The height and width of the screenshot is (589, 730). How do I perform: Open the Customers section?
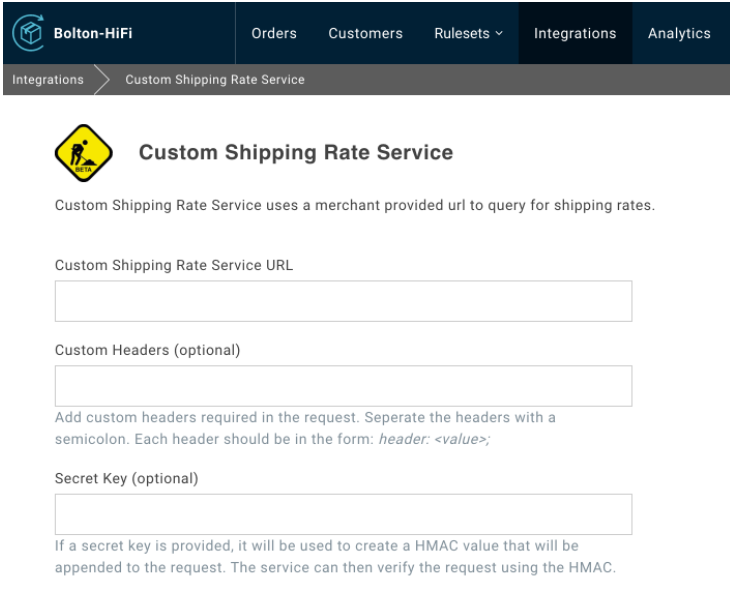tap(365, 33)
